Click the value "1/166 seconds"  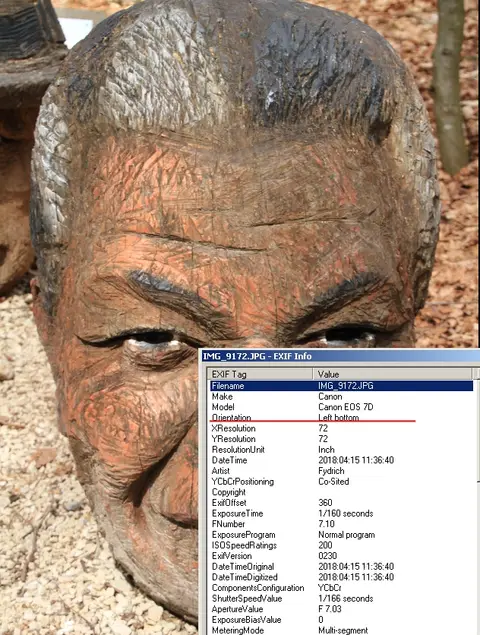pyautogui.click(x=346, y=599)
